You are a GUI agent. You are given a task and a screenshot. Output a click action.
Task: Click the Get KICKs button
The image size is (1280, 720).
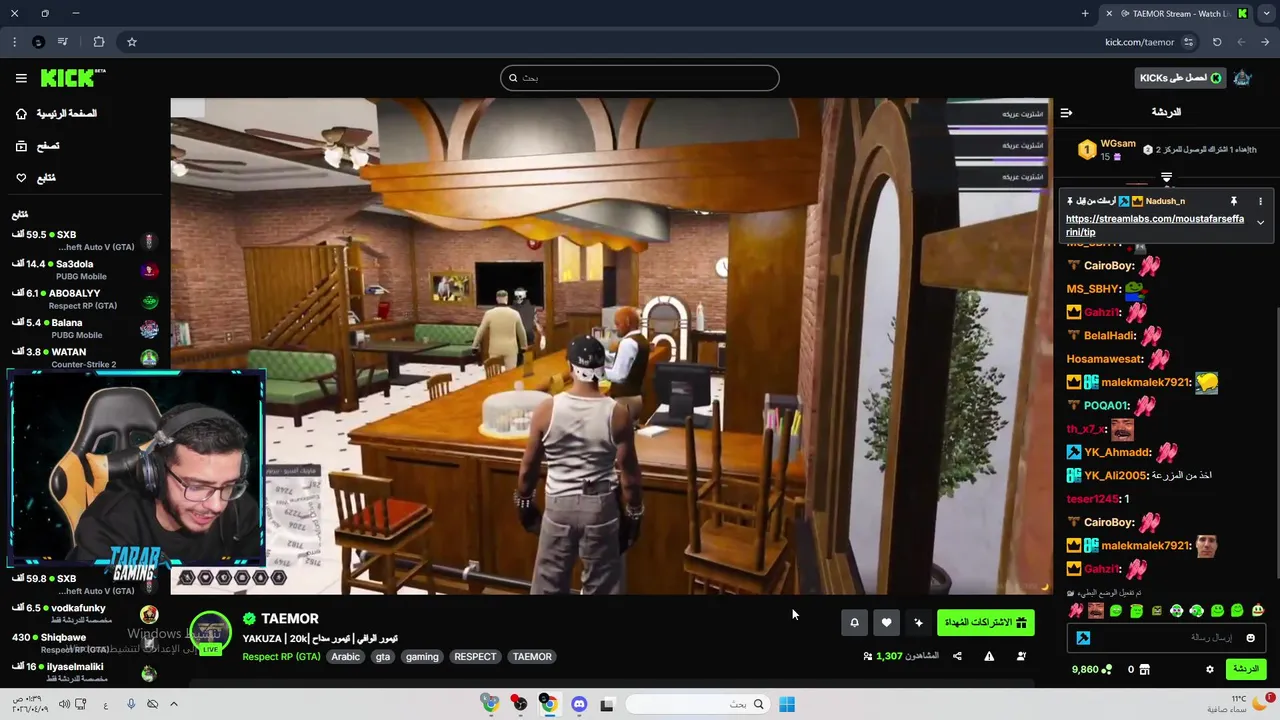(x=1181, y=78)
